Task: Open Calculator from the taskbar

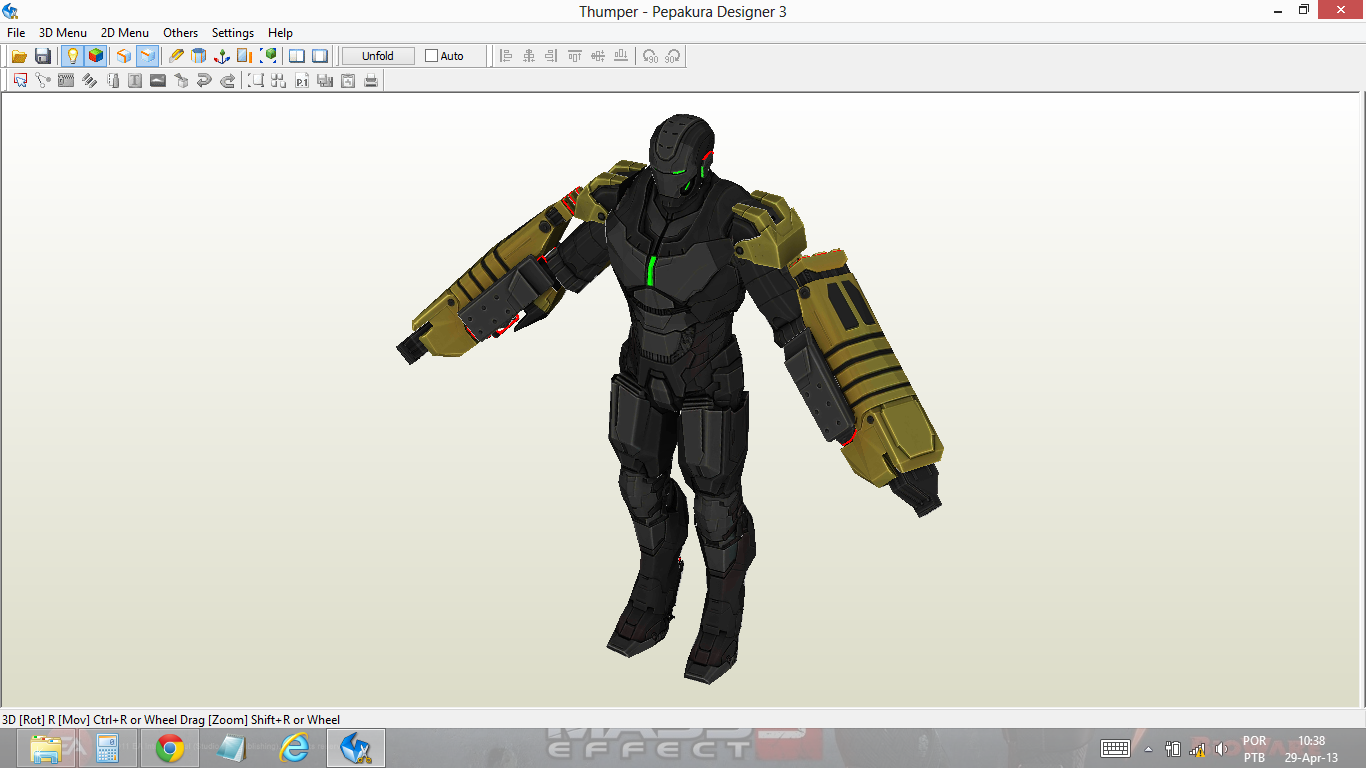Action: pos(108,748)
